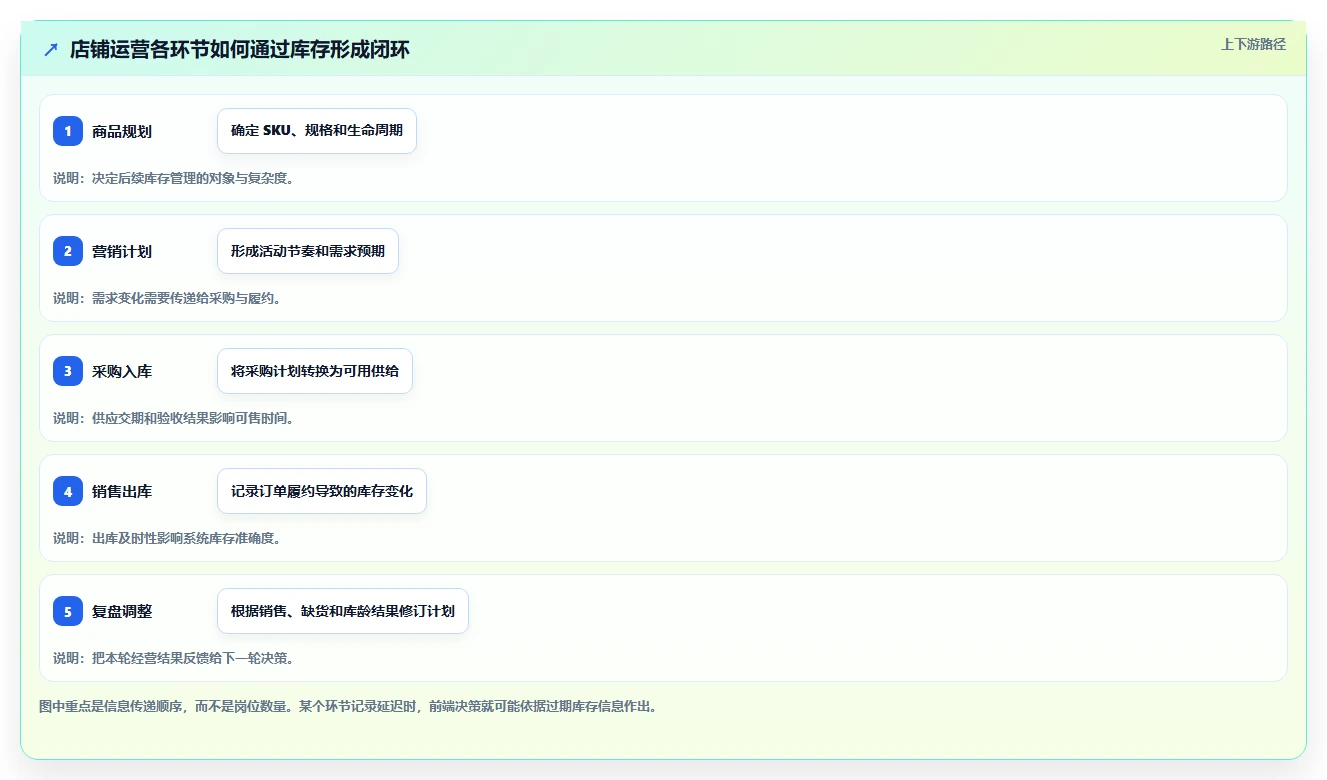Click the note 需求变化需要传递给采购与履约
The image size is (1327, 780).
(167, 298)
